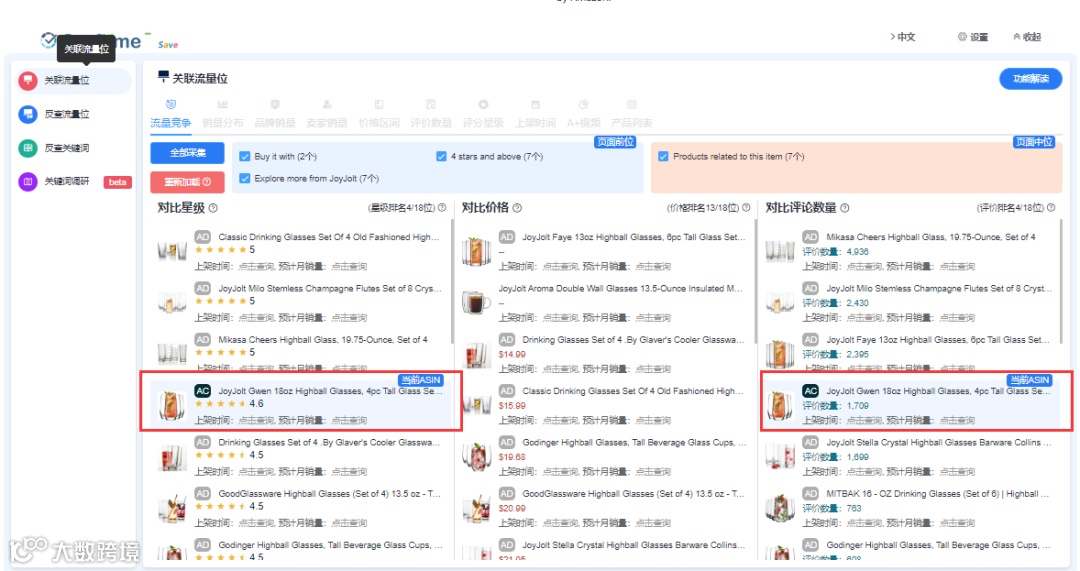The image size is (1080, 571).
Task: Click MITBAK 16-OZ Drinking Glasses thumbnail
Action: (x=780, y=508)
